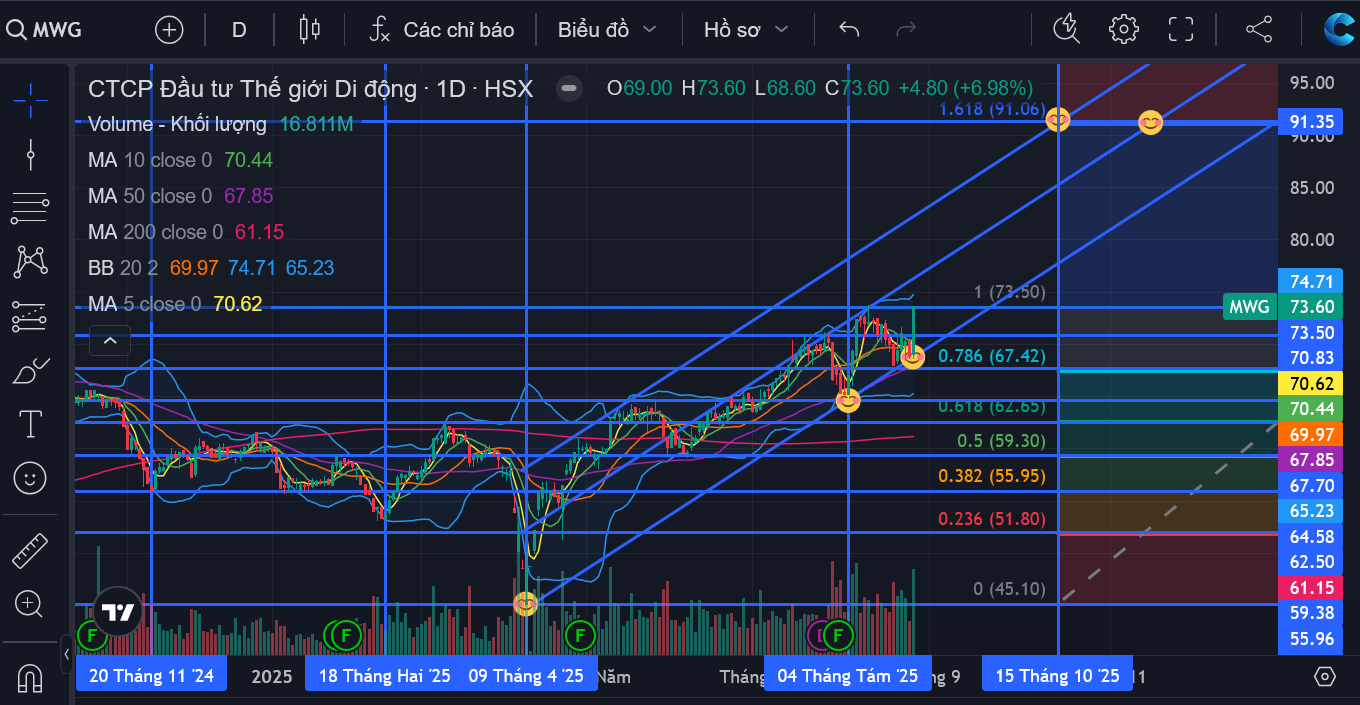Select the crosshair cursor tool
This screenshot has width=1360, height=705.
tap(30, 99)
